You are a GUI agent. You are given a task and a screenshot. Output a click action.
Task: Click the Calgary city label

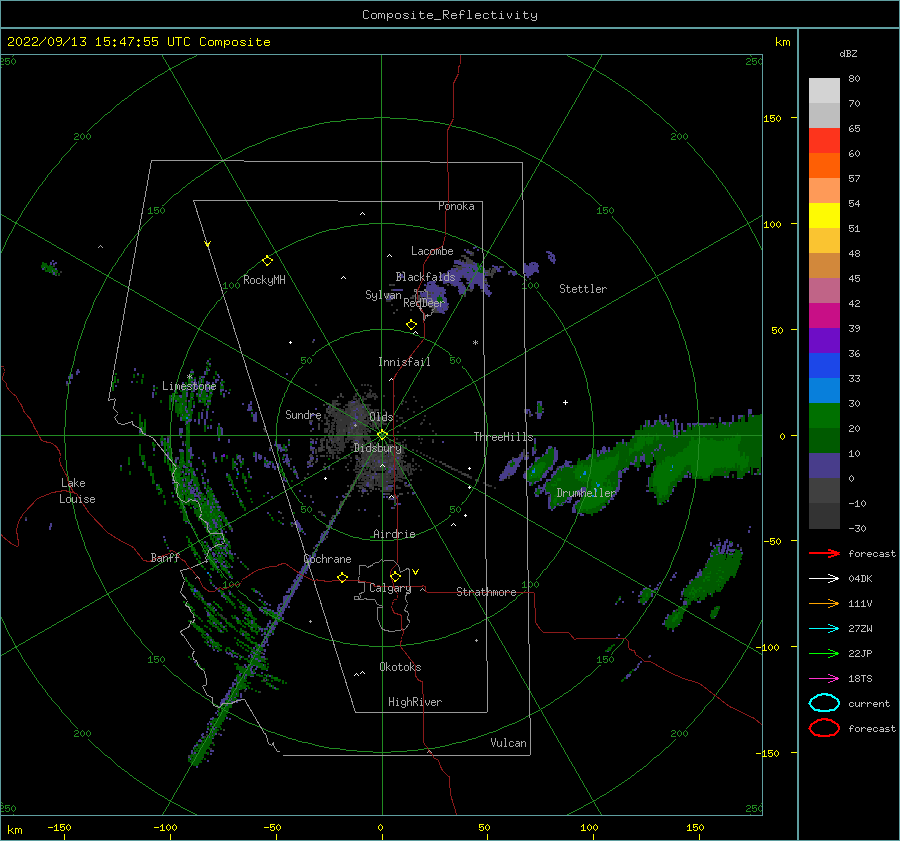pos(390,588)
